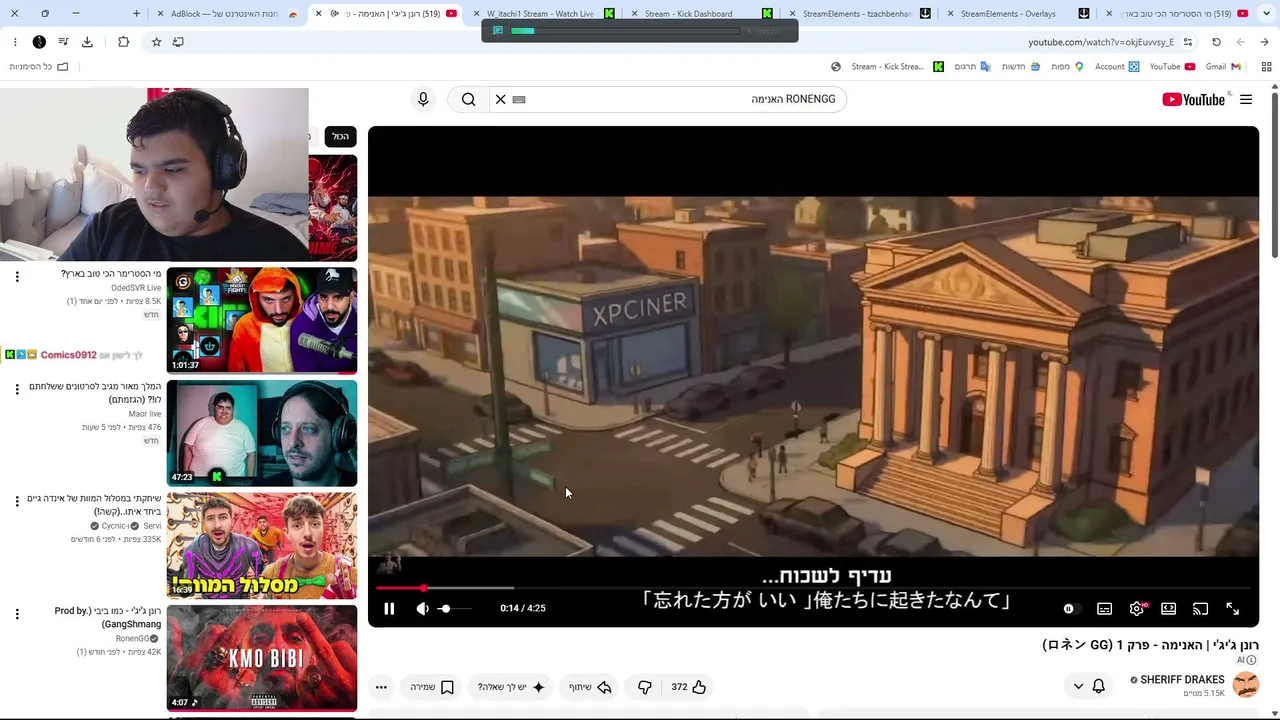Viewport: 1280px width, 720px height.
Task: Bookmark this page with the star icon
Action: [156, 42]
